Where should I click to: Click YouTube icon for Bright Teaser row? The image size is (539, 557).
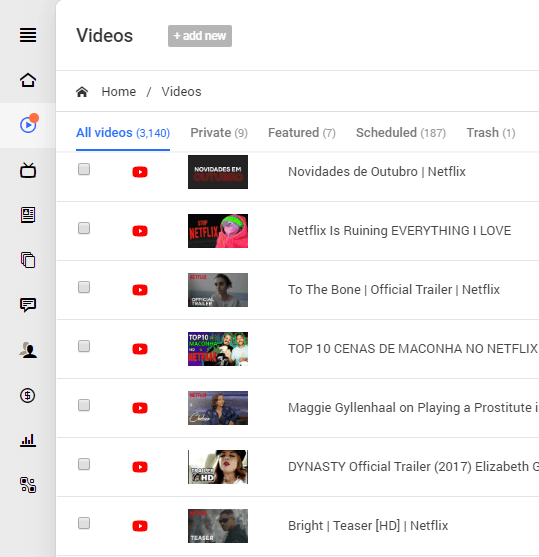[140, 526]
